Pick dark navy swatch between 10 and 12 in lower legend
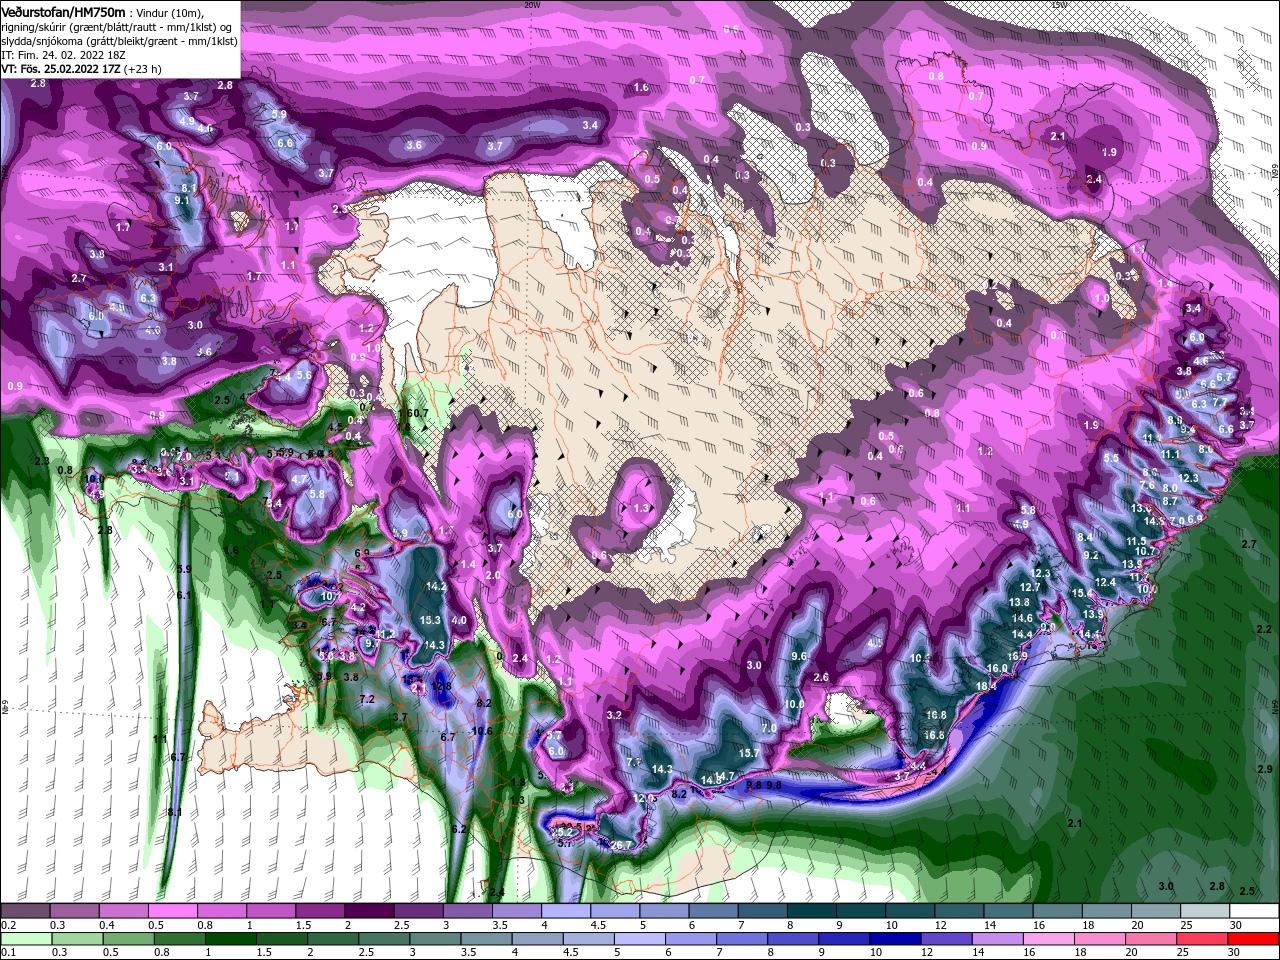Screen dimensions: 1280x960 [894, 939]
